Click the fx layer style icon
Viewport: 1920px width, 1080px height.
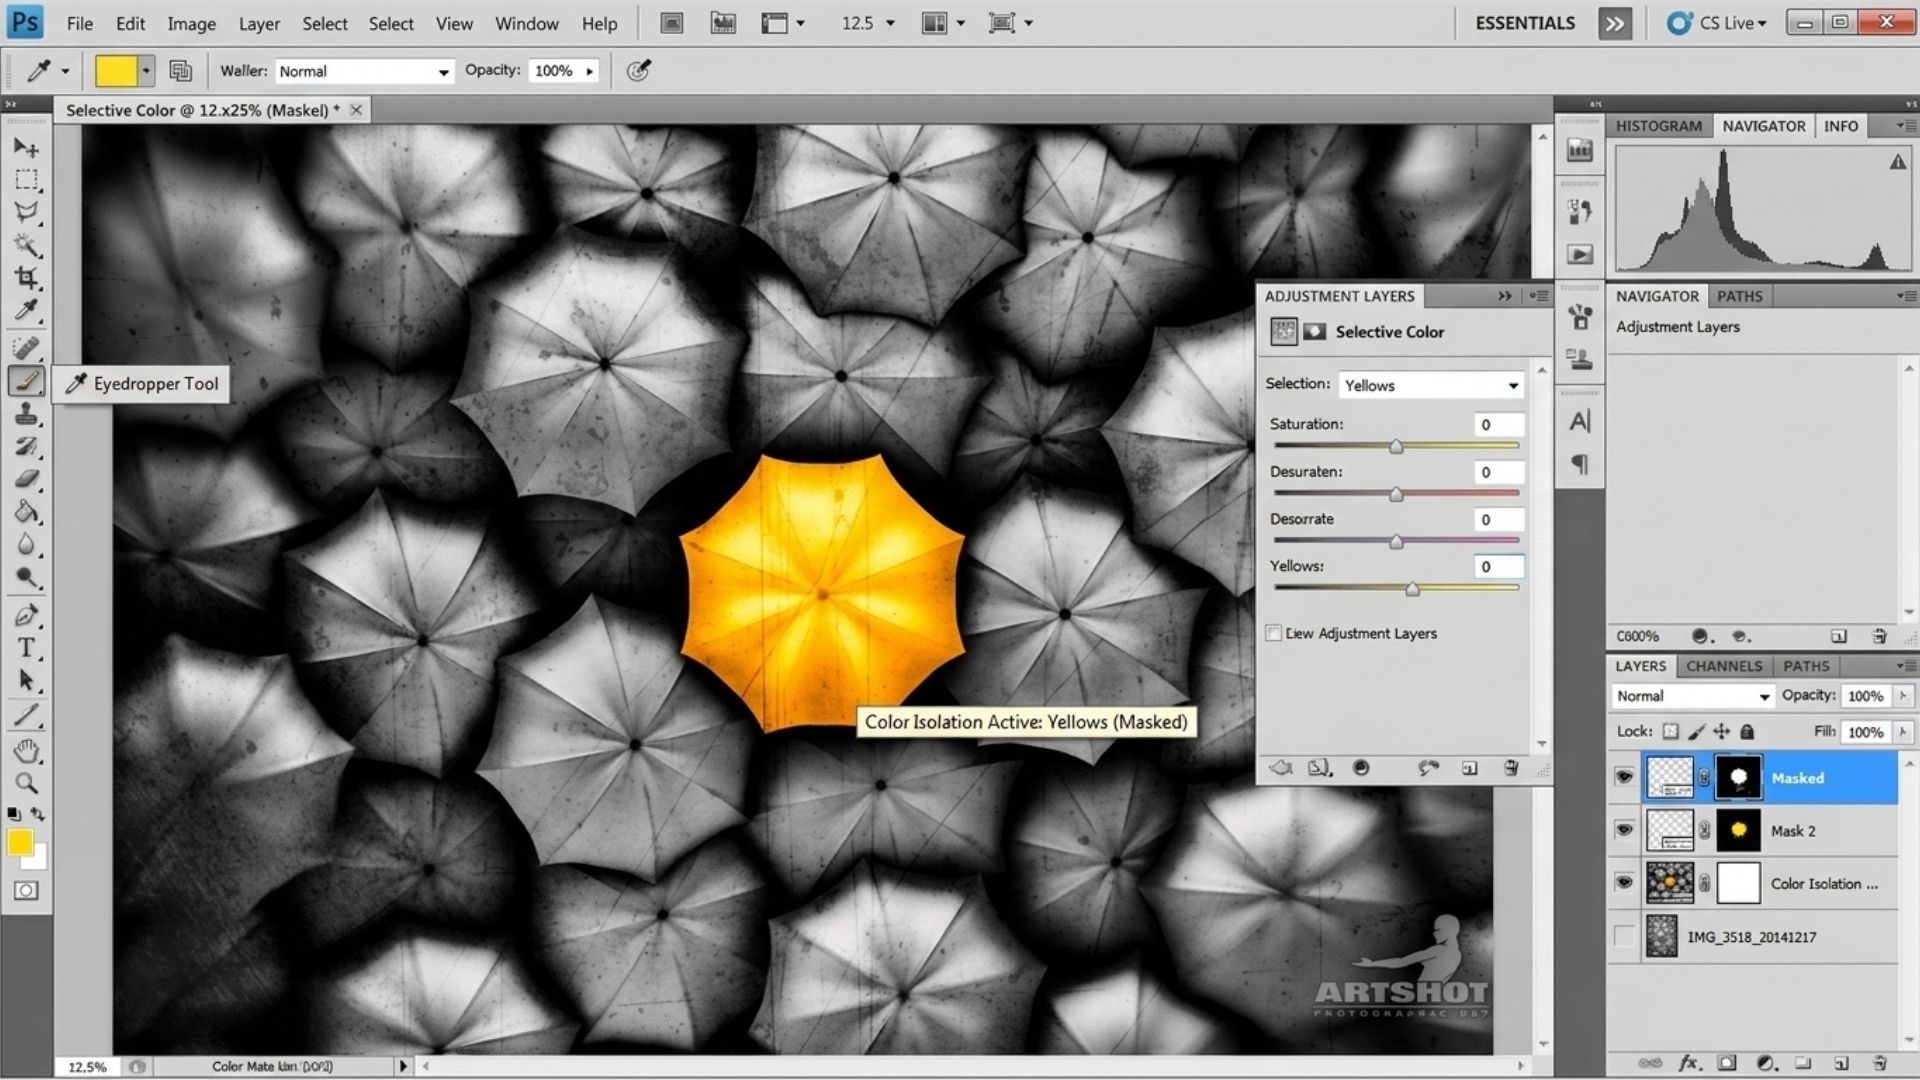pyautogui.click(x=1689, y=1063)
